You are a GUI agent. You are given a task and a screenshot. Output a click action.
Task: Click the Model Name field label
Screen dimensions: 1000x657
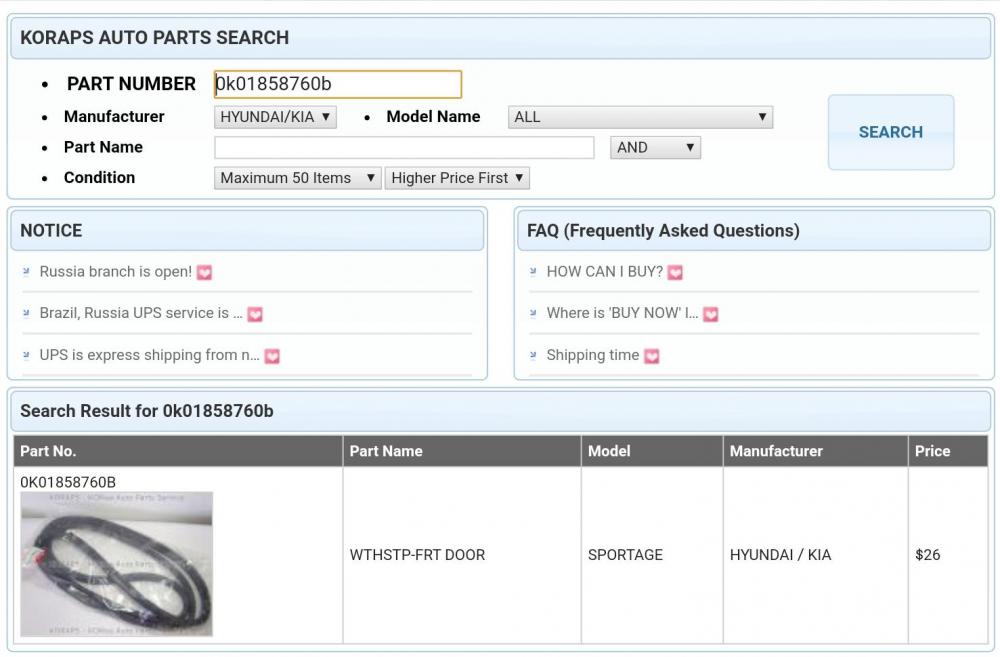pos(433,117)
